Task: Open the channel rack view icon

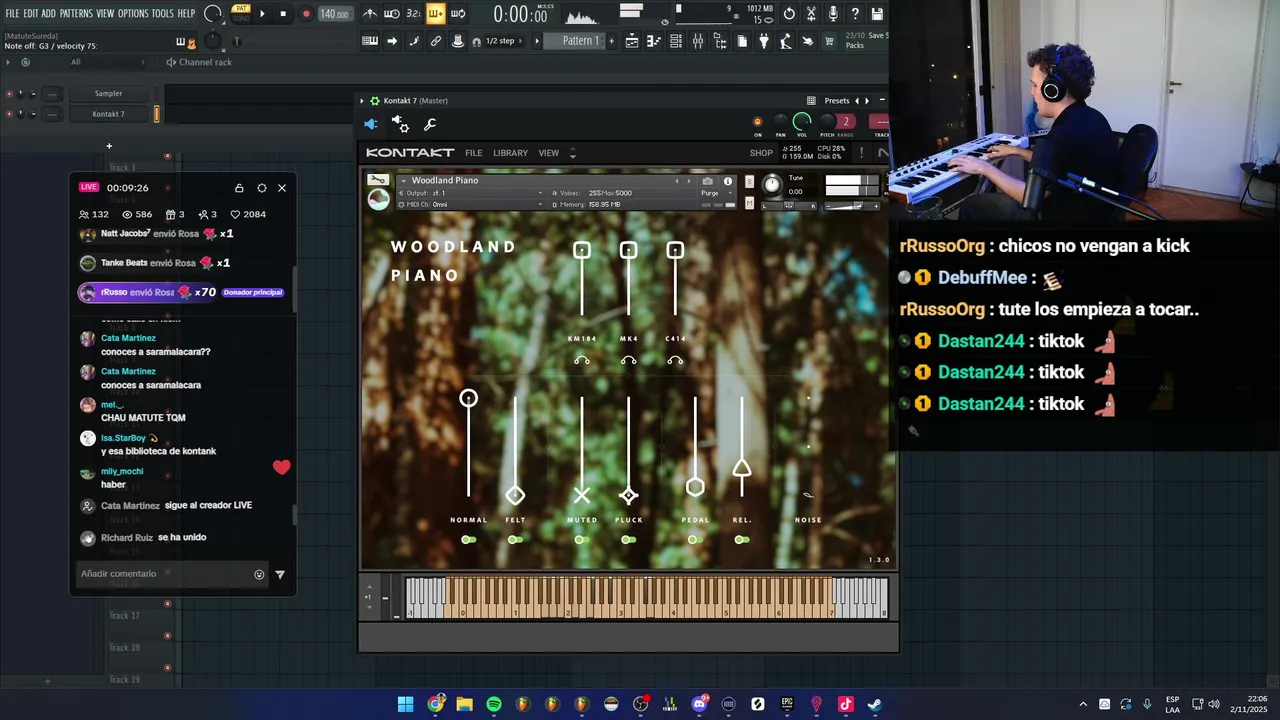Action: 676,41
